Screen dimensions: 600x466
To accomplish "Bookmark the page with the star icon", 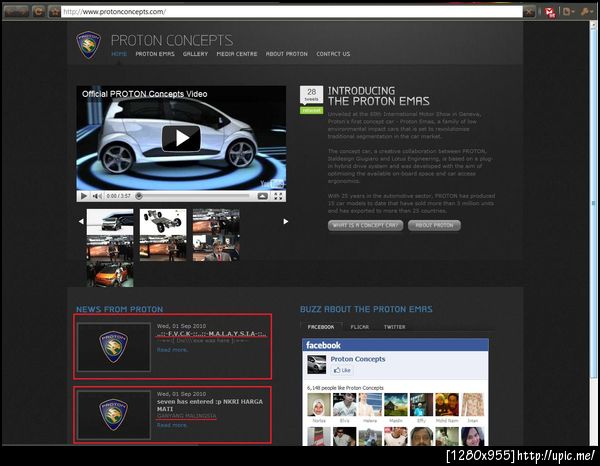I will click(x=54, y=11).
